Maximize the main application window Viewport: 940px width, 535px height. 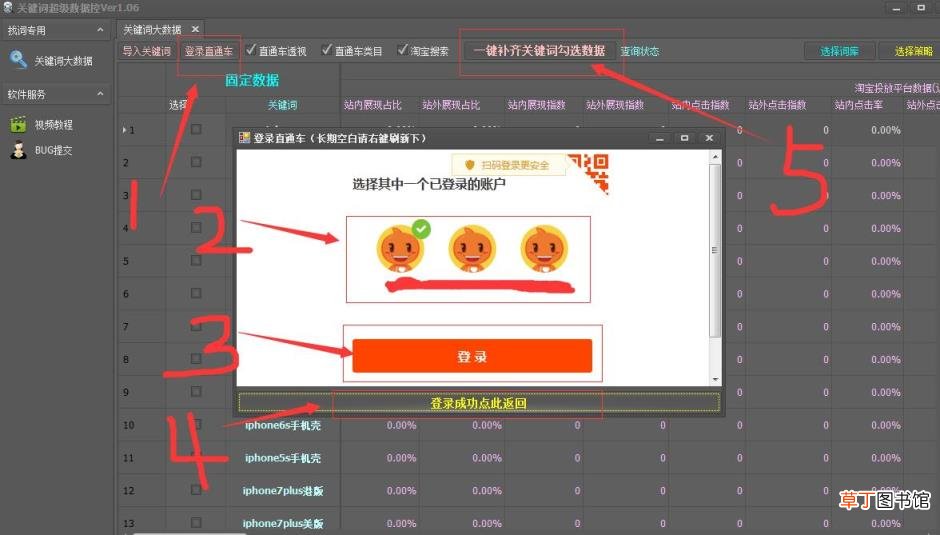tap(921, 8)
